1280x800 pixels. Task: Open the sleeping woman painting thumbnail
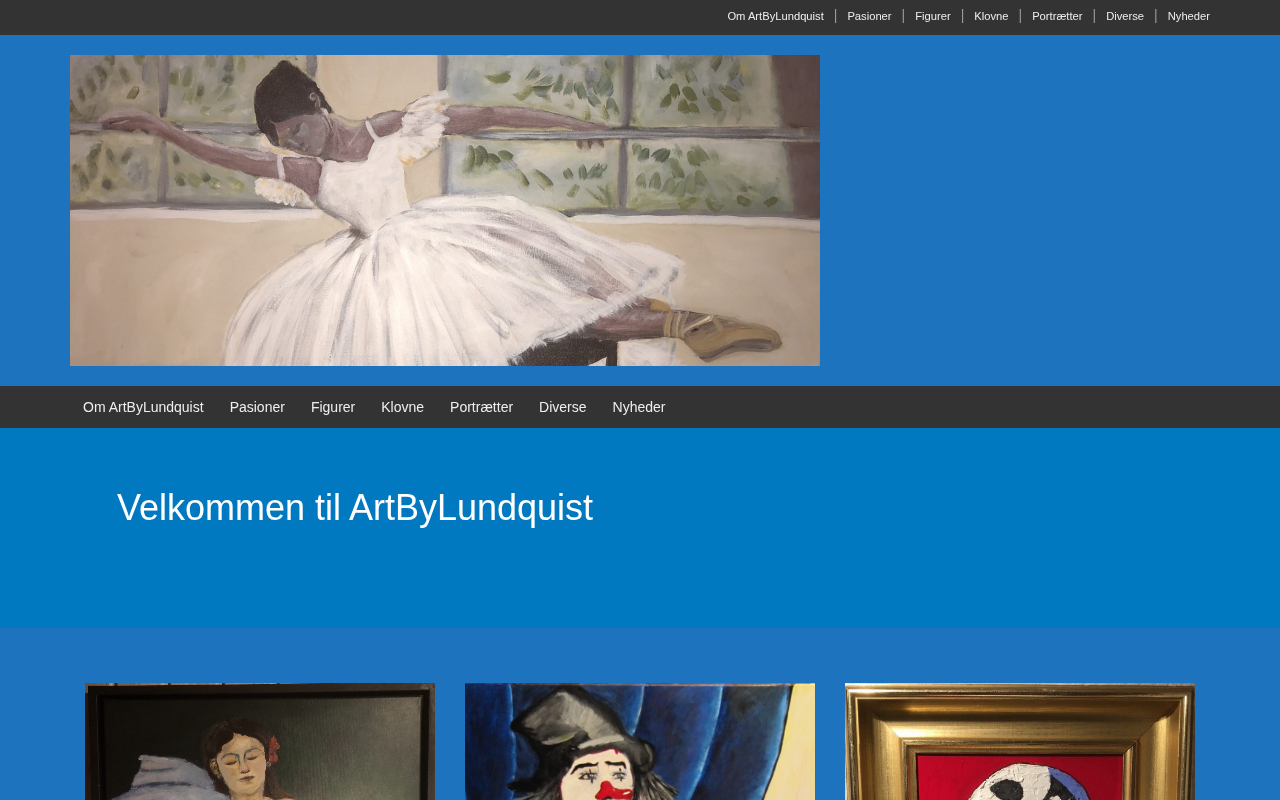(260, 742)
